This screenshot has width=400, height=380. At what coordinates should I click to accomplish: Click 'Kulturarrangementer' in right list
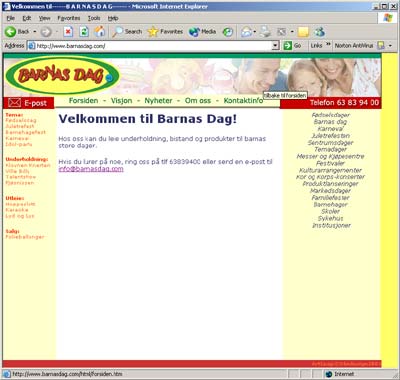pos(330,170)
